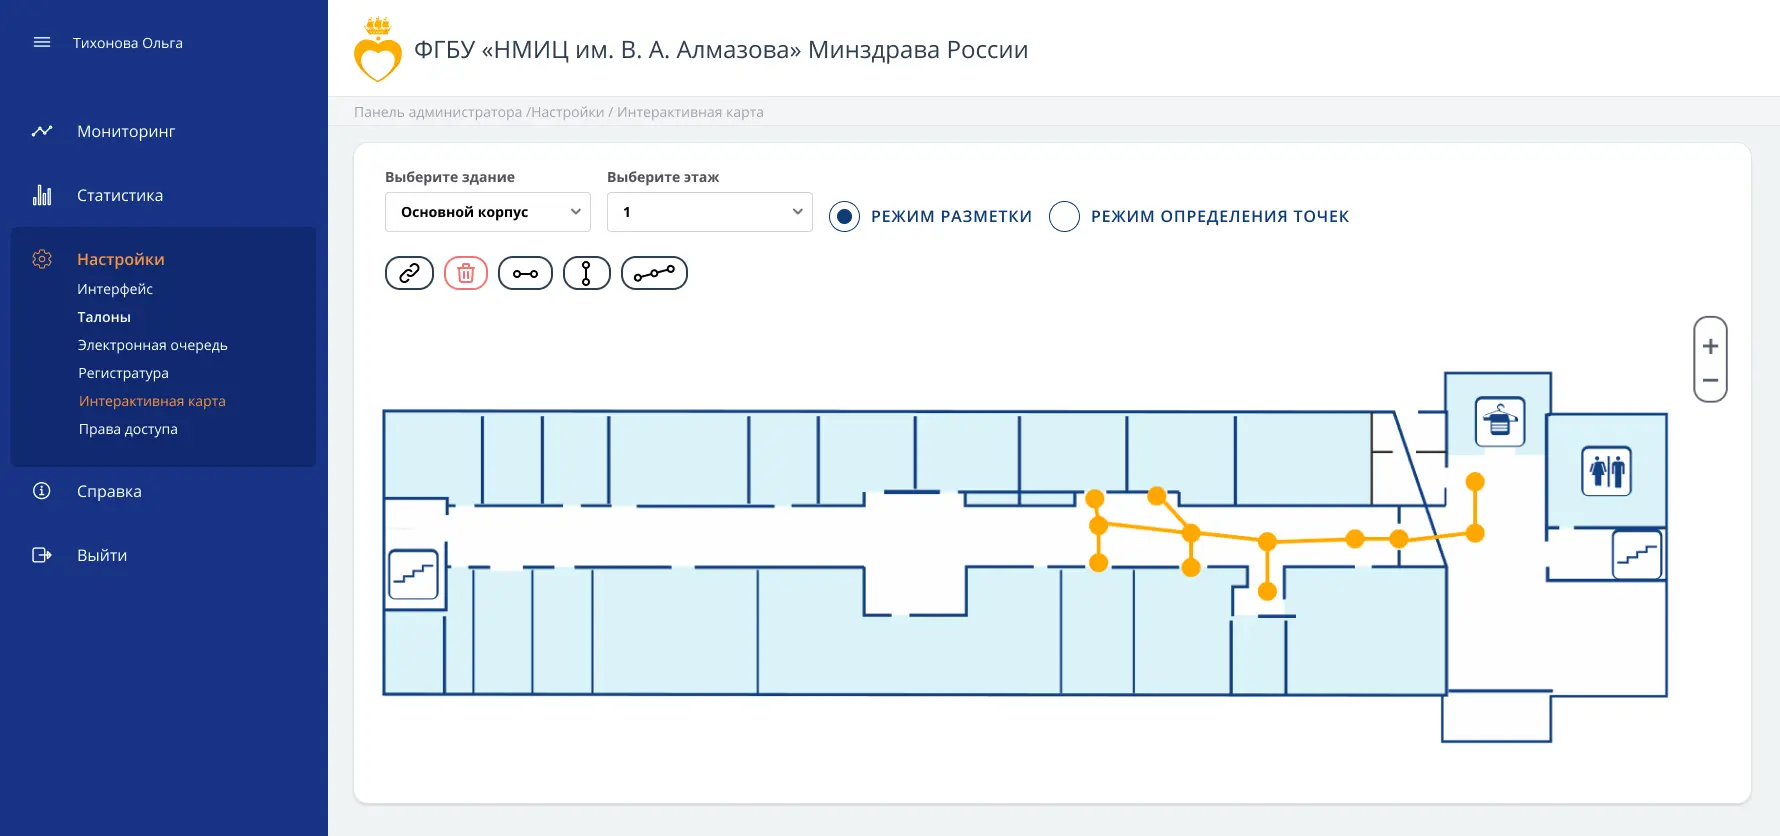Click the right staircase icon
Viewport: 1780px width, 836px height.
pyautogui.click(x=1637, y=554)
